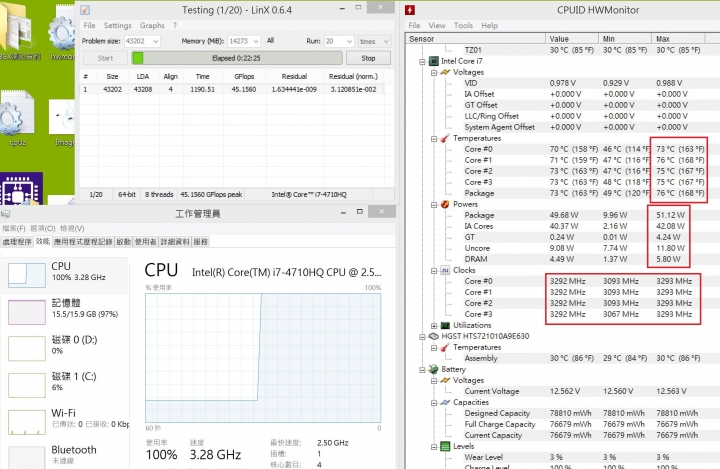Open the purple chip desktop icon

[21, 188]
